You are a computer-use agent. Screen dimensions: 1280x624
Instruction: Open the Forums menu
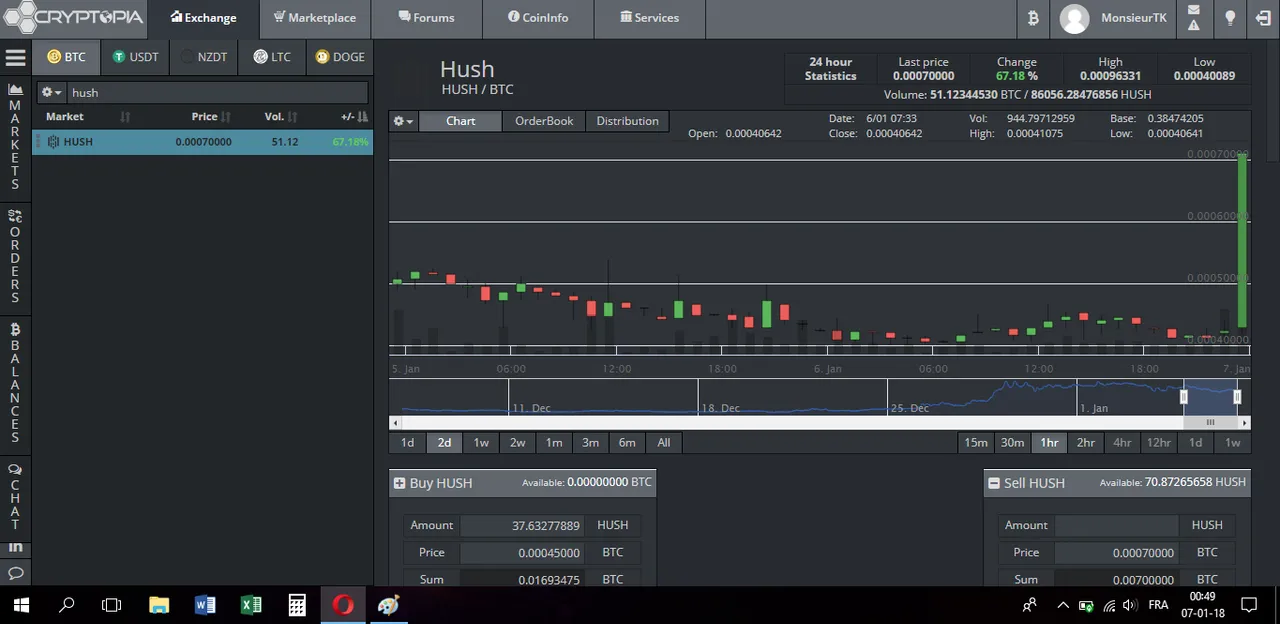pyautogui.click(x=426, y=18)
